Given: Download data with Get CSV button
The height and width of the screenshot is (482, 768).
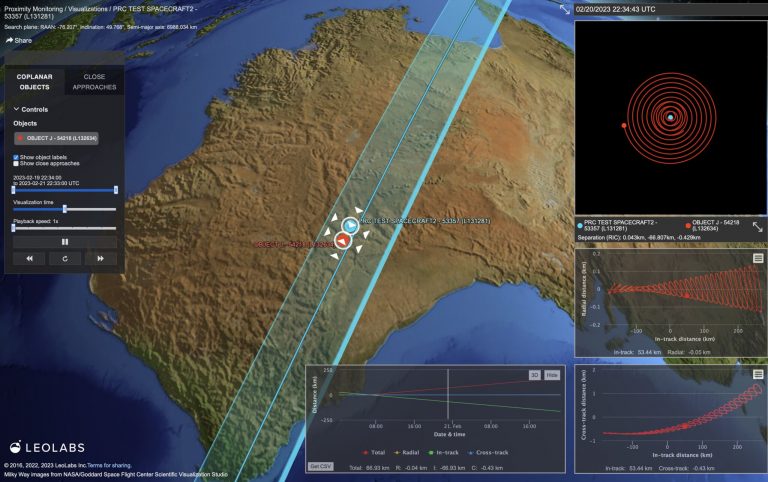Looking at the screenshot, I should pyautogui.click(x=321, y=467).
